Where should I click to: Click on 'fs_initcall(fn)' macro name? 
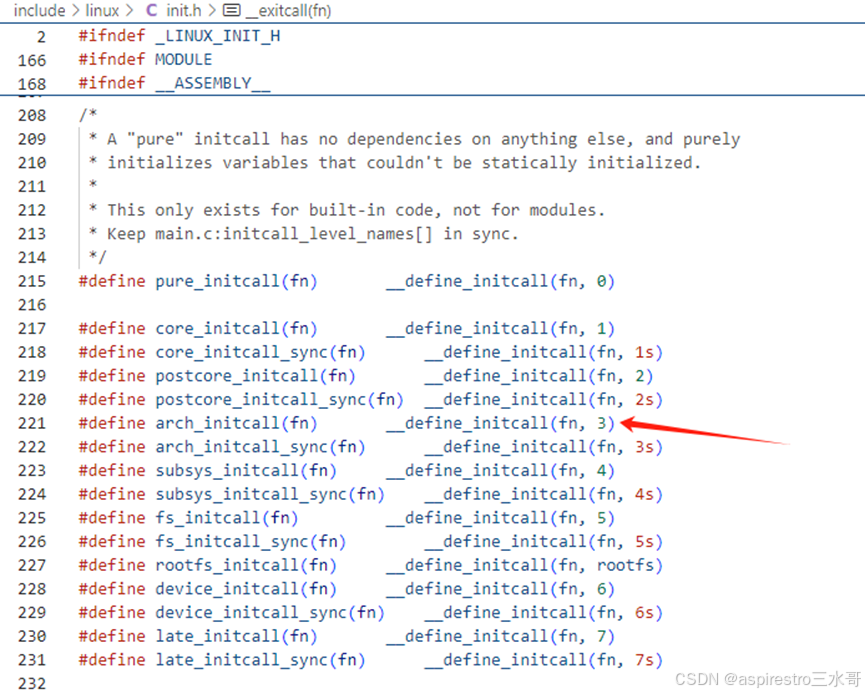pyautogui.click(x=227, y=519)
